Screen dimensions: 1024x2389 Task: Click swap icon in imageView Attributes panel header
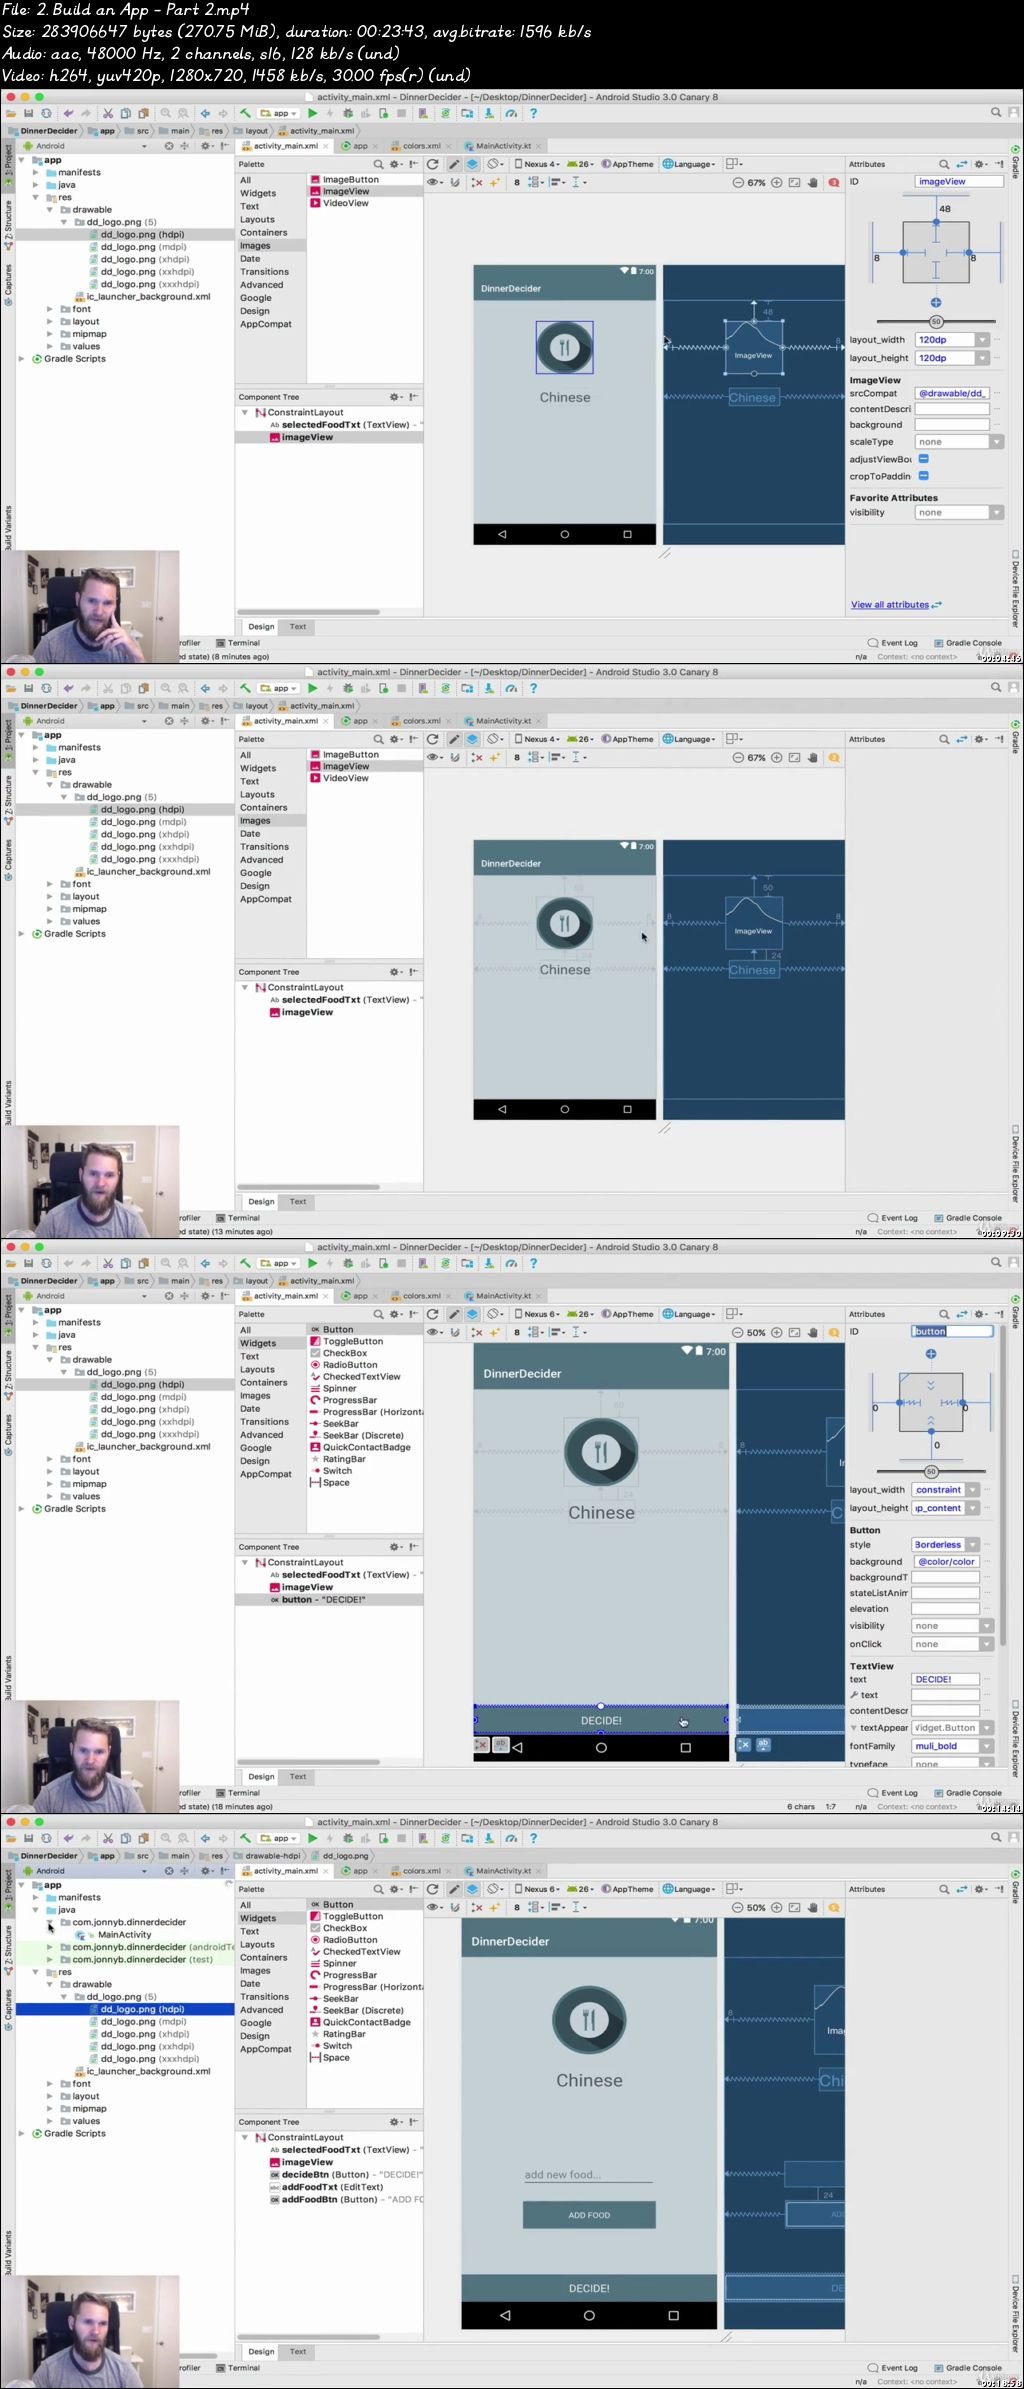pos(962,164)
